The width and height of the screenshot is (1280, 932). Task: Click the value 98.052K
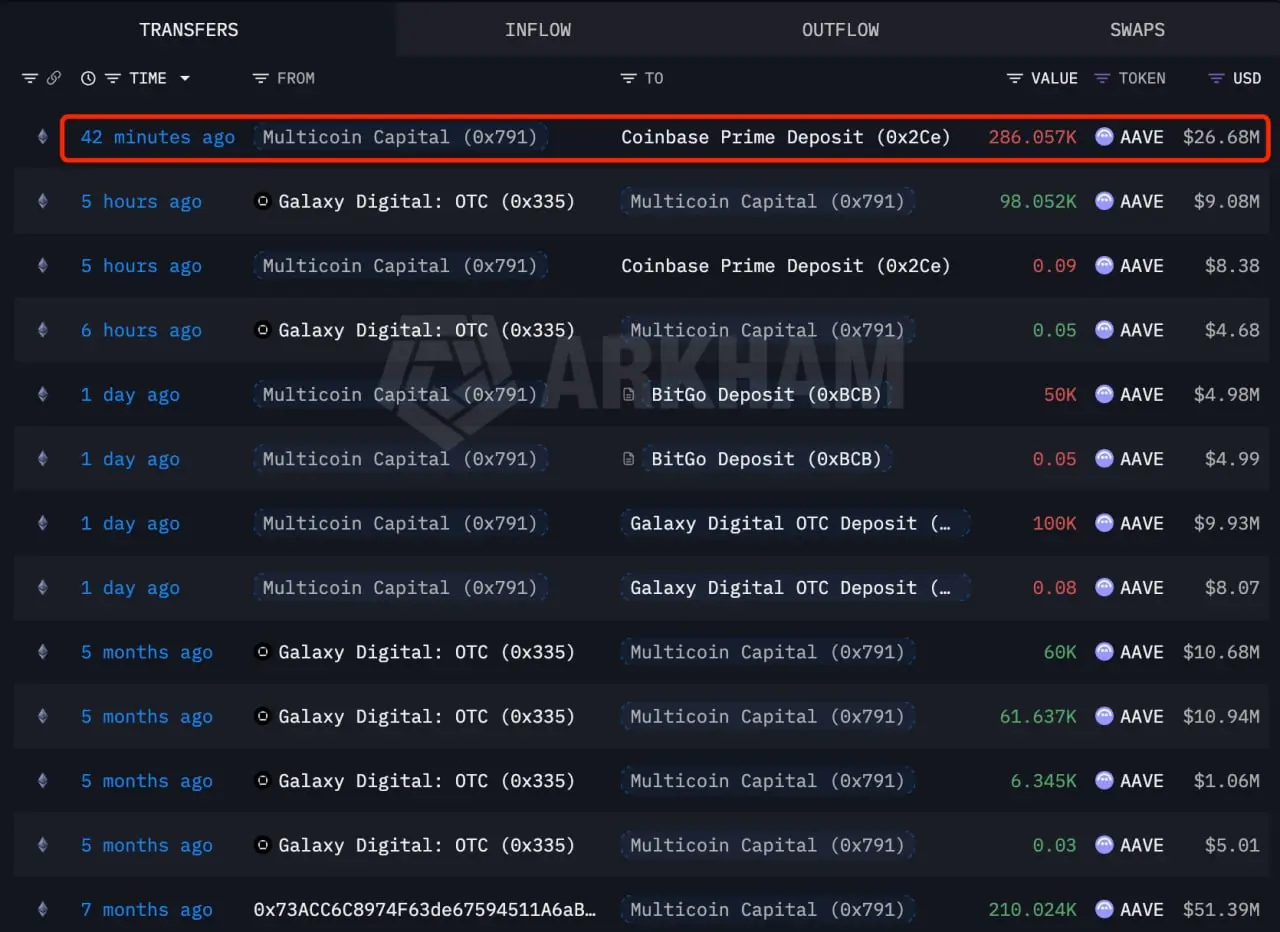pyautogui.click(x=1039, y=201)
